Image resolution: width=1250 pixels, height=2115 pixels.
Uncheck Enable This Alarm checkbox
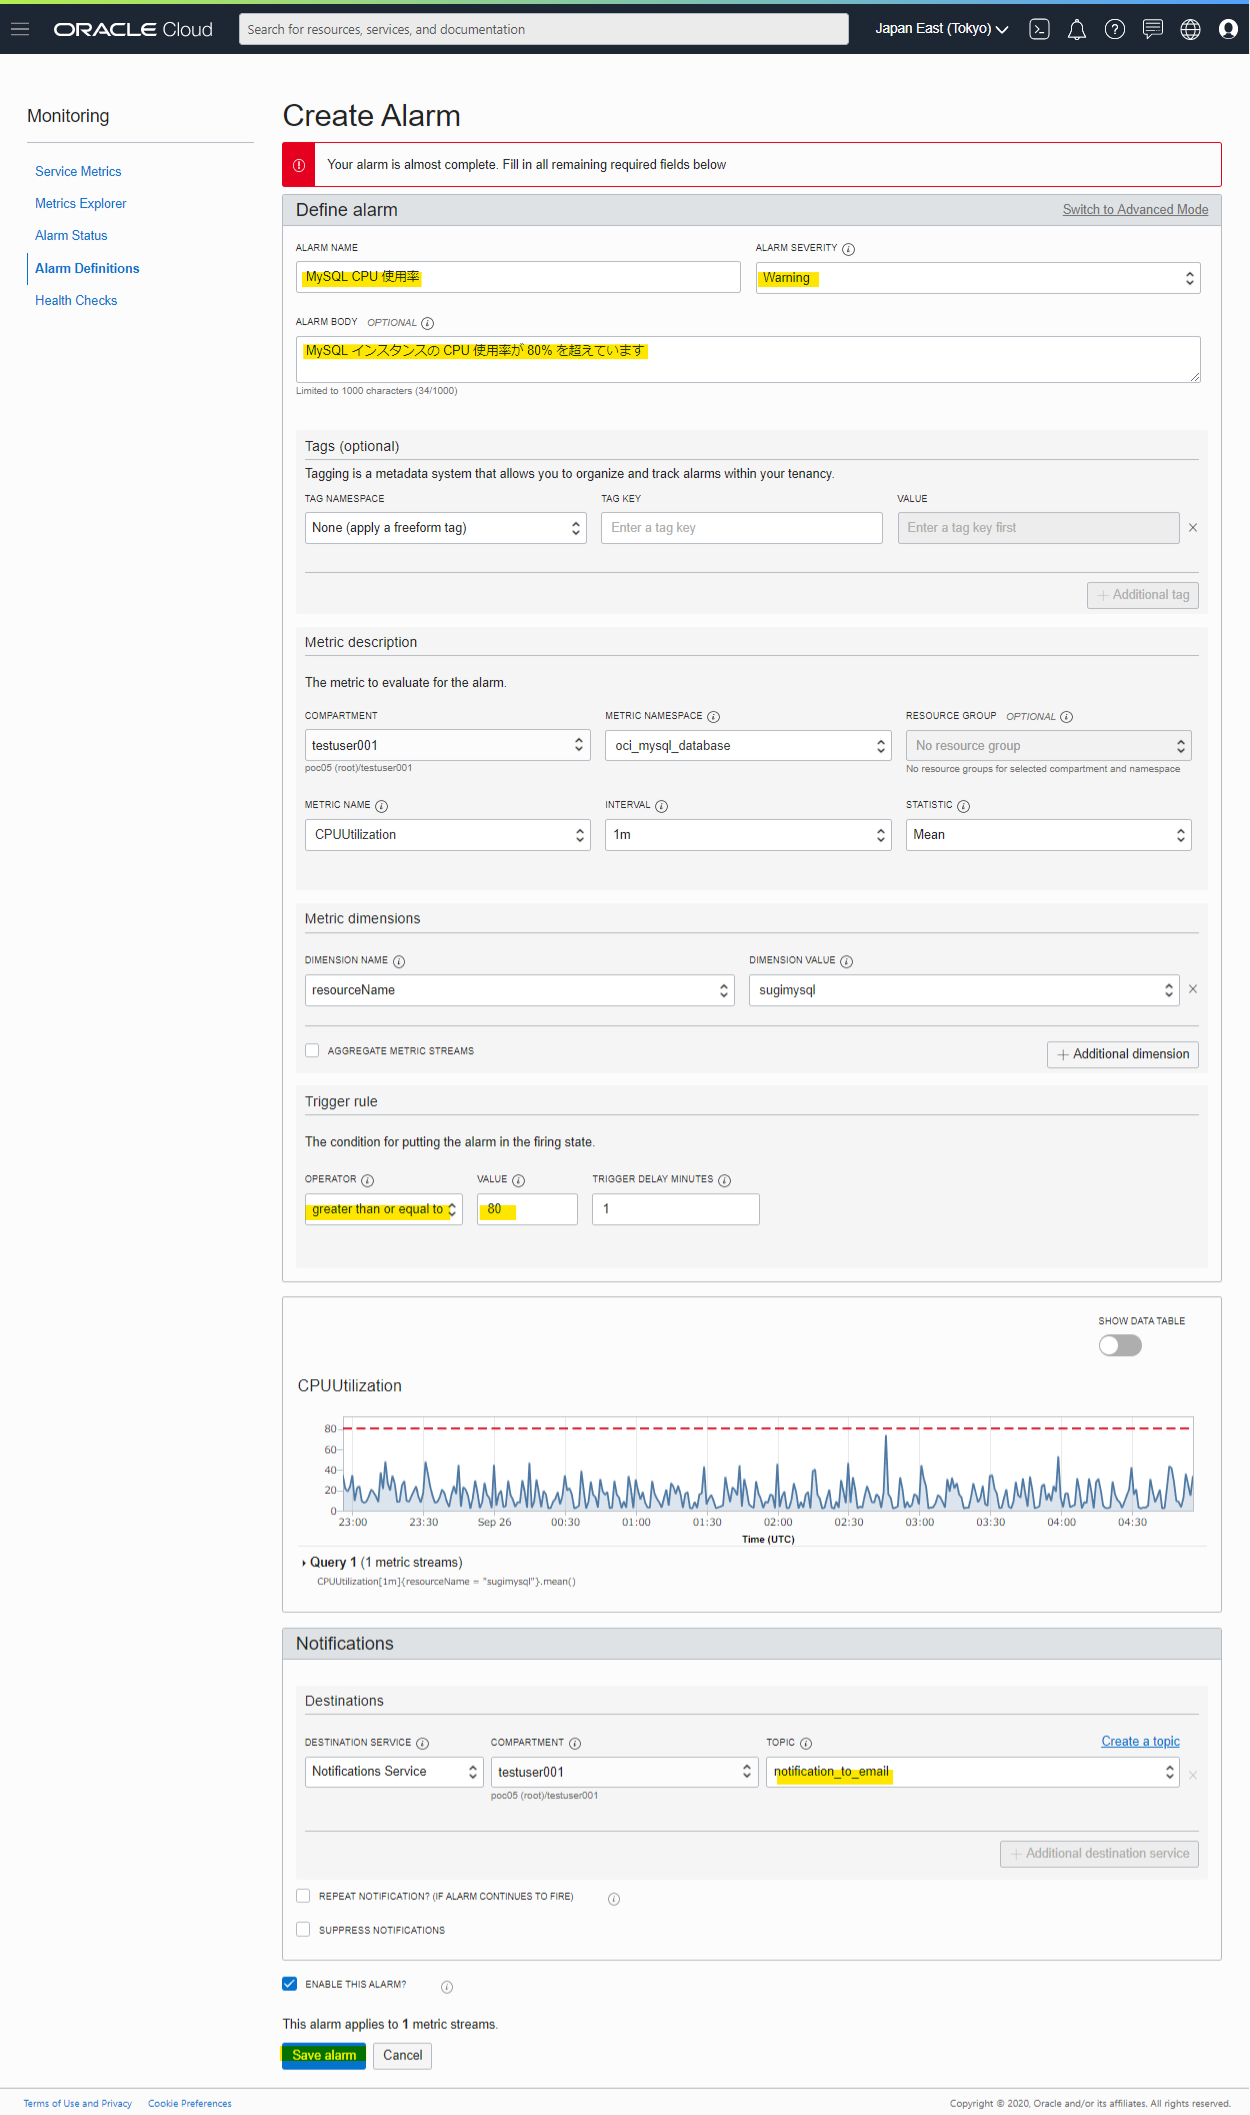pyautogui.click(x=290, y=1983)
